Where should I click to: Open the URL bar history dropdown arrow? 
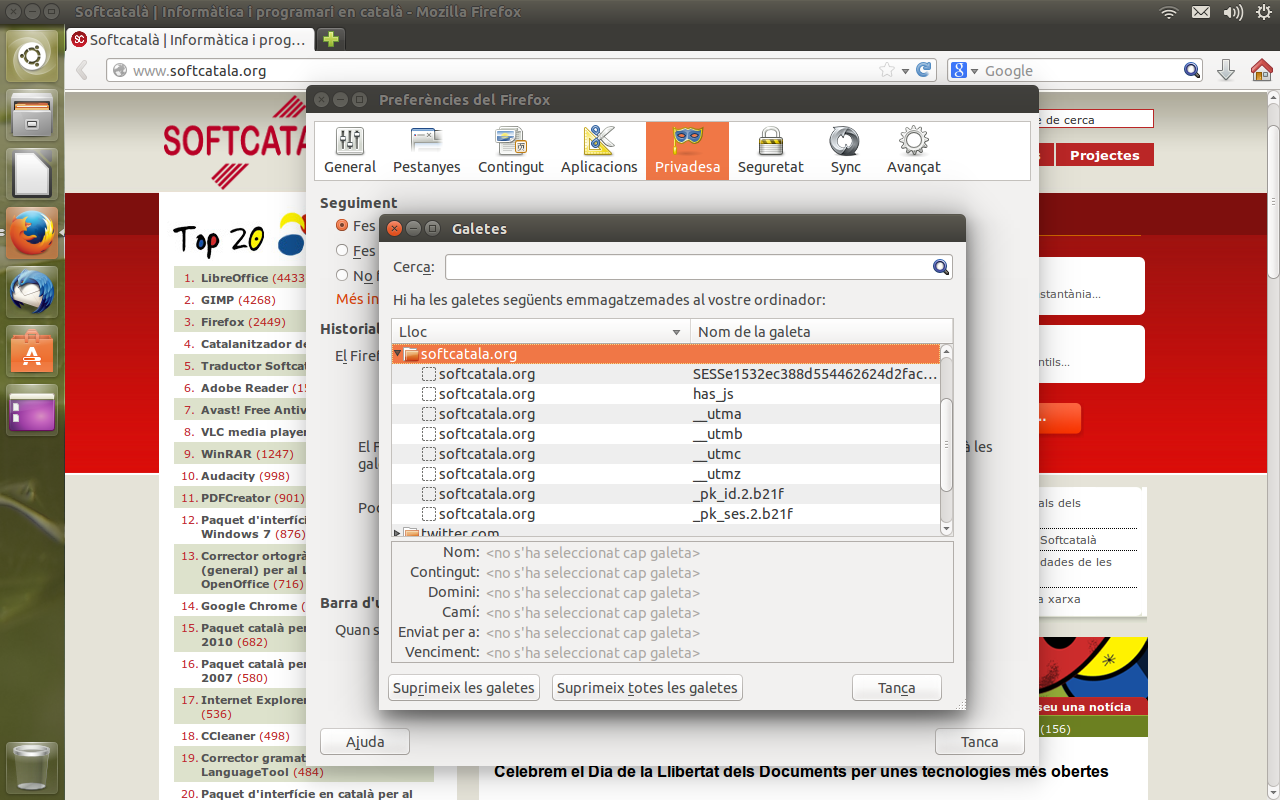pos(905,71)
